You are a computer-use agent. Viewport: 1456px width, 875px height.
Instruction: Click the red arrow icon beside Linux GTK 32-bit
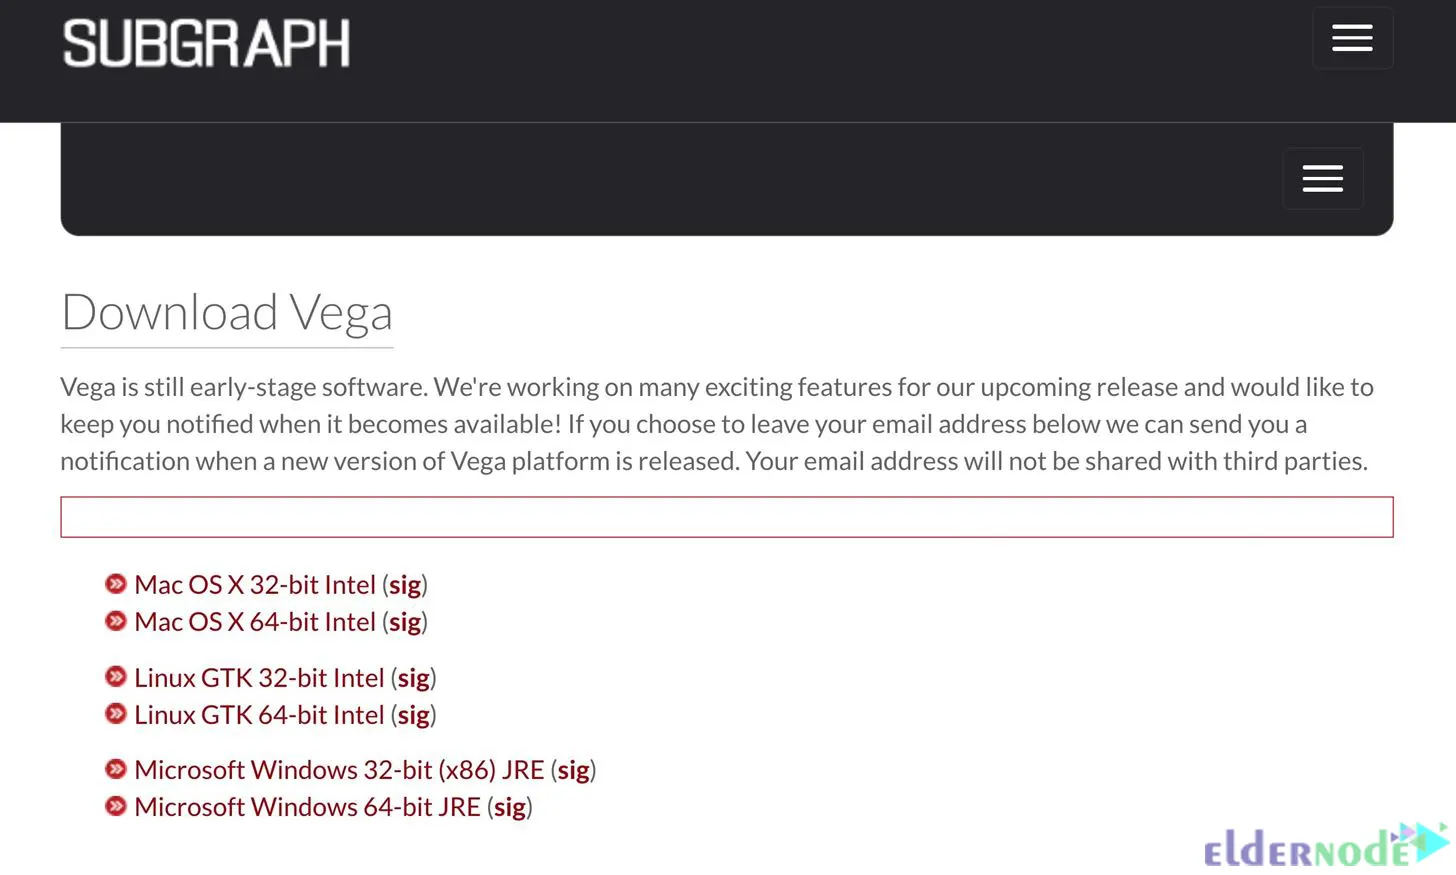pyautogui.click(x=115, y=677)
